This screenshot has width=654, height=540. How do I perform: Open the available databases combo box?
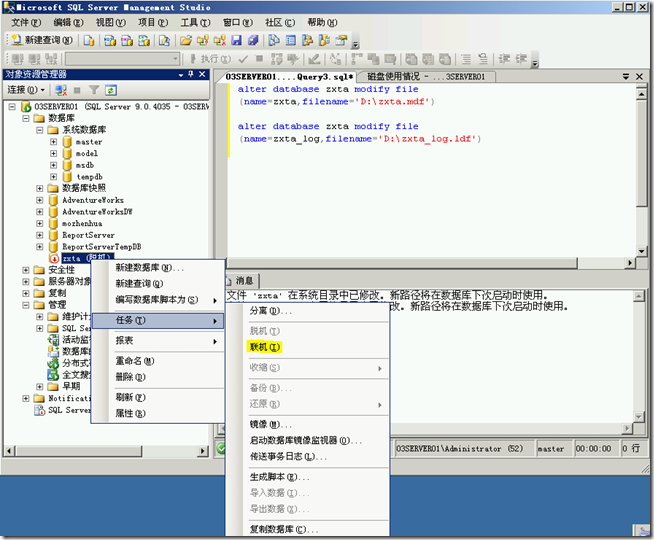click(123, 59)
